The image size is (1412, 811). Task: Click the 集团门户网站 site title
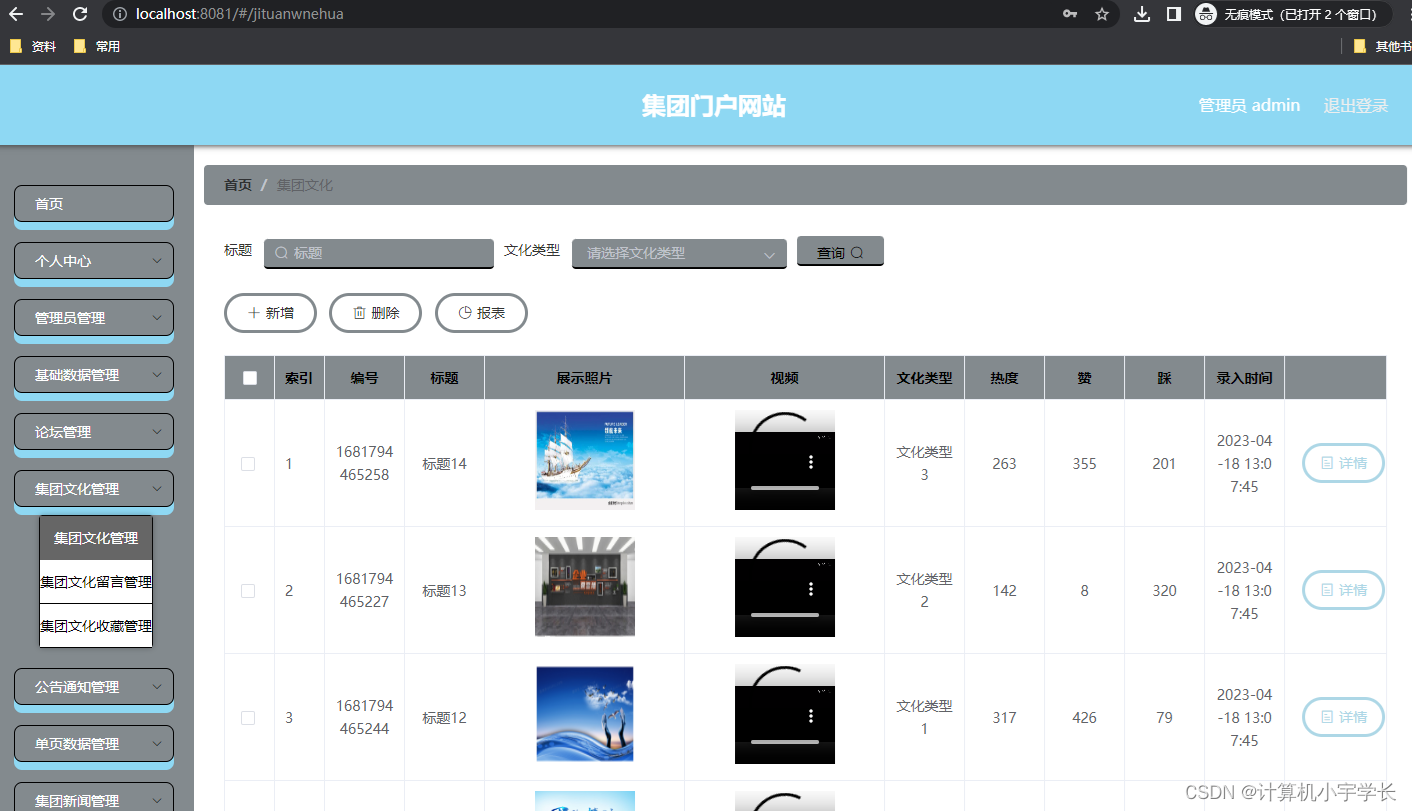(713, 106)
